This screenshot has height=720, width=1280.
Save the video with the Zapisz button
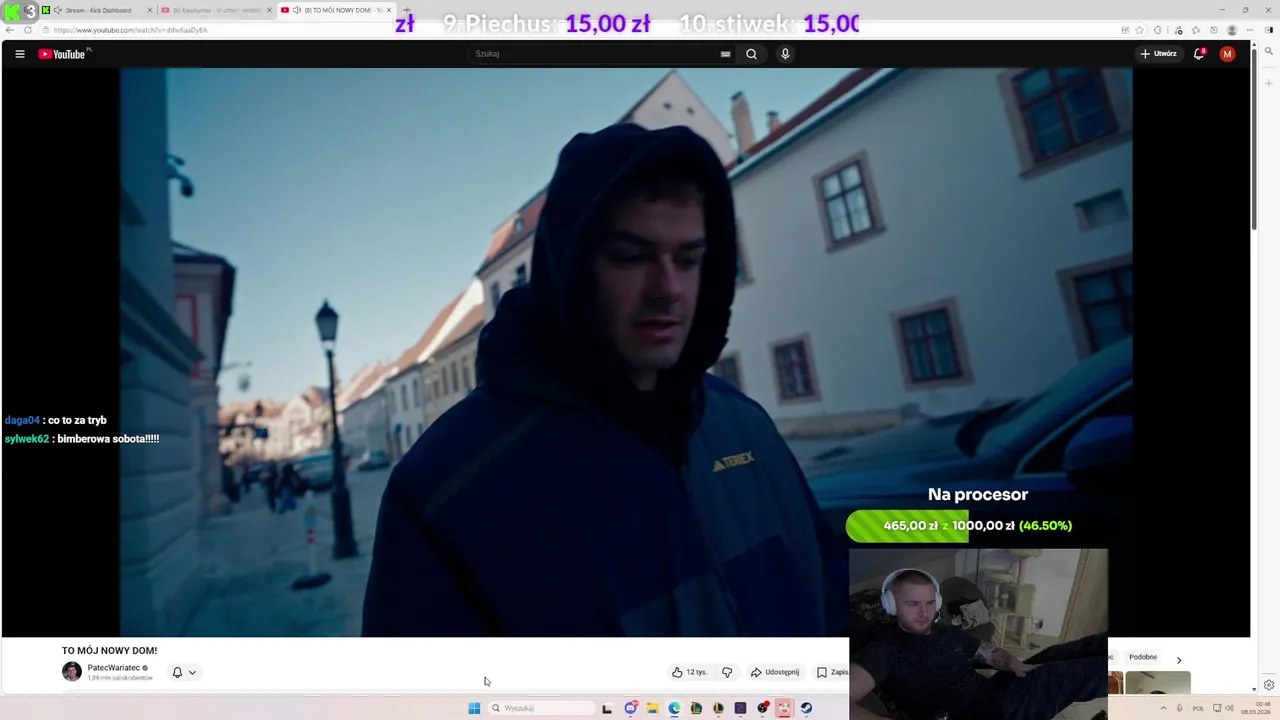tap(832, 672)
